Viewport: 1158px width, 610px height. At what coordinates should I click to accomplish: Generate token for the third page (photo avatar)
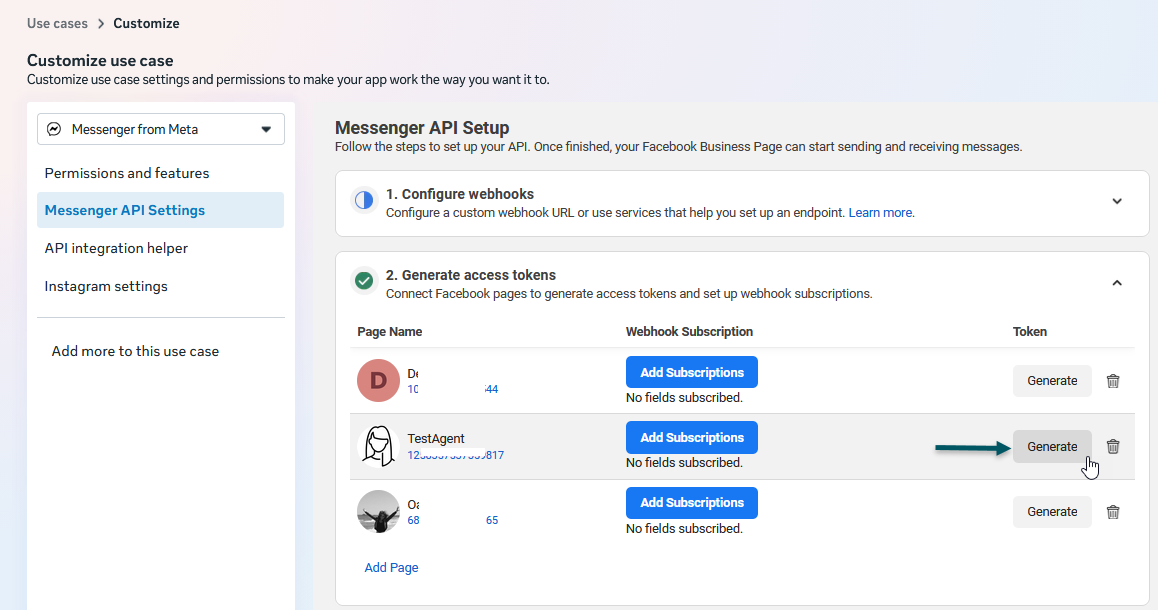coord(1052,512)
